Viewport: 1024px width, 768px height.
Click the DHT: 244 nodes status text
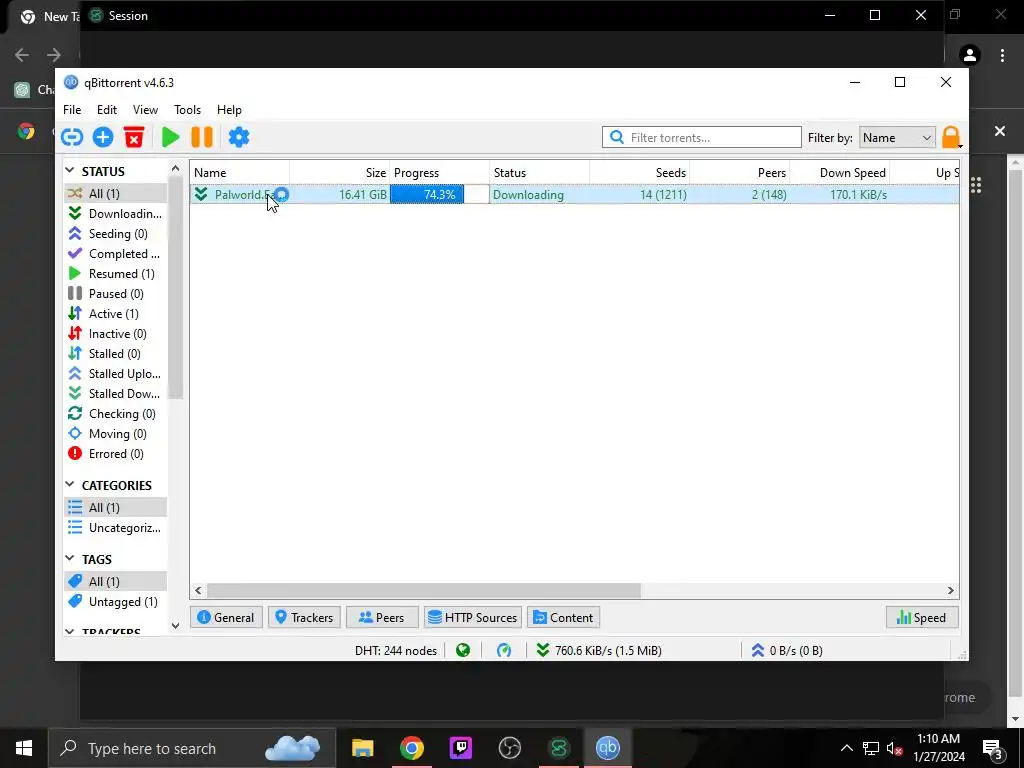tap(396, 650)
